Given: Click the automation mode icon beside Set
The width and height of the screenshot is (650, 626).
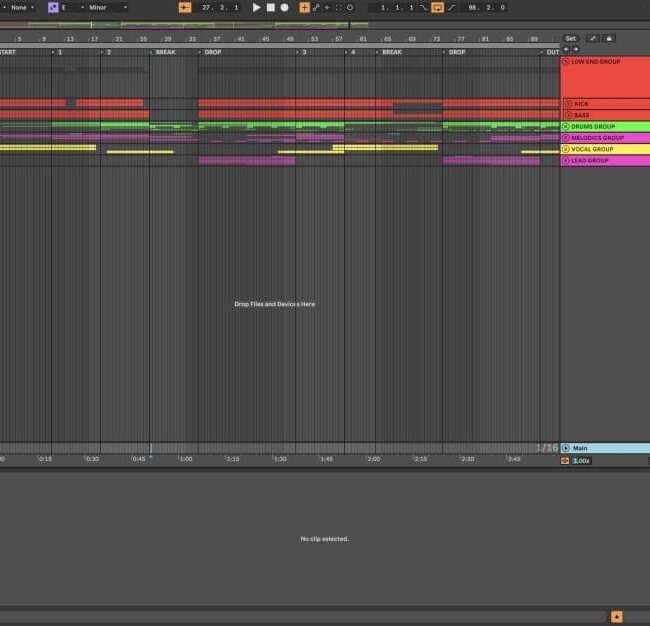Looking at the screenshot, I should point(592,38).
